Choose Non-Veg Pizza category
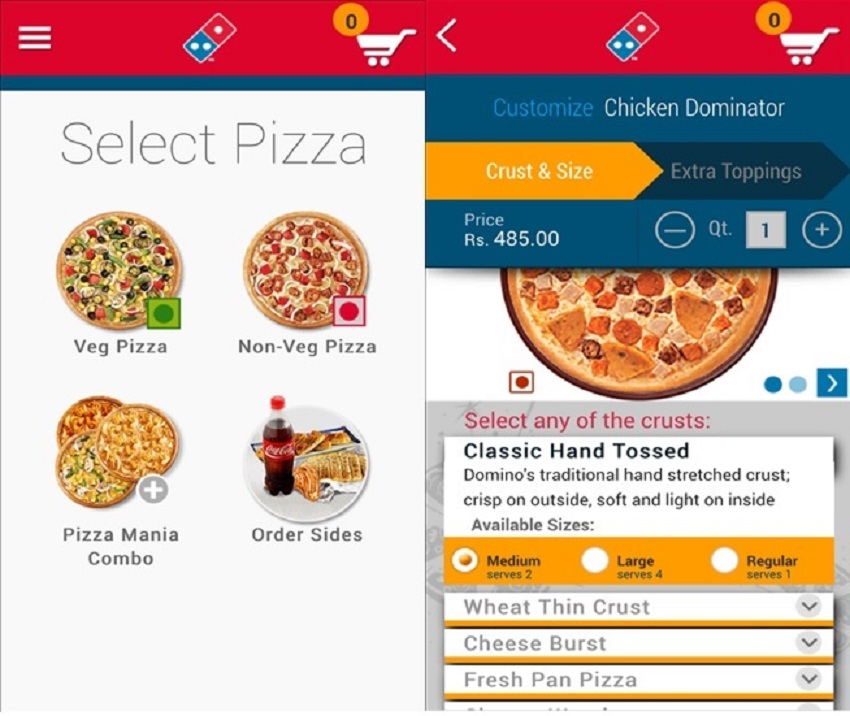Screen dimensions: 850x716 [x=307, y=283]
